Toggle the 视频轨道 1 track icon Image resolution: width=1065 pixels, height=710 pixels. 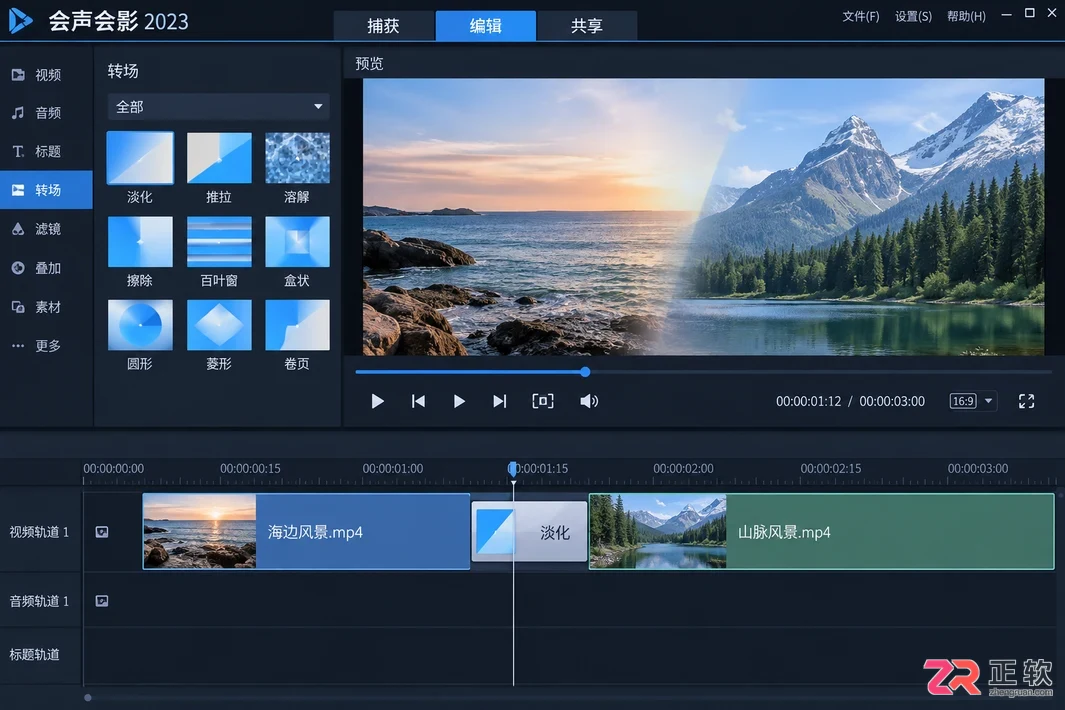tap(102, 532)
